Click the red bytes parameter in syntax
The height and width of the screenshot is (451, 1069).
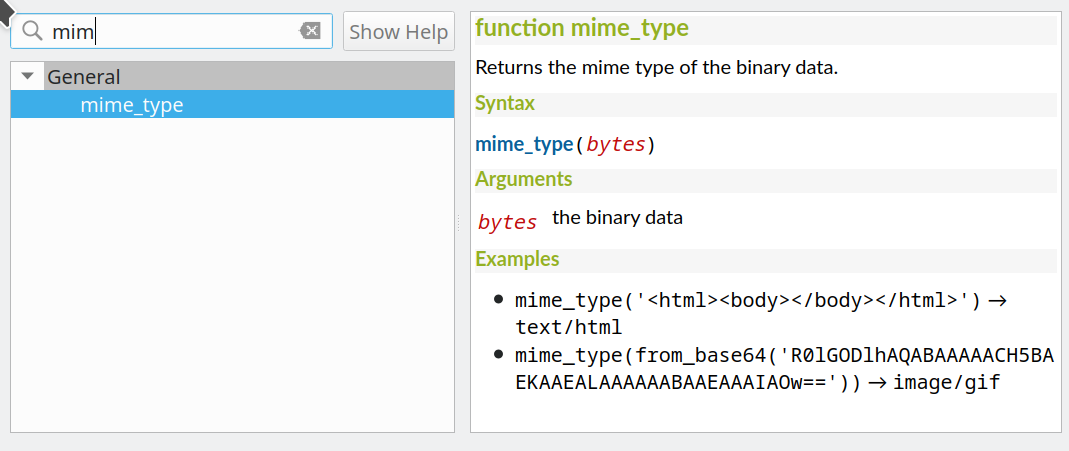[x=615, y=145]
